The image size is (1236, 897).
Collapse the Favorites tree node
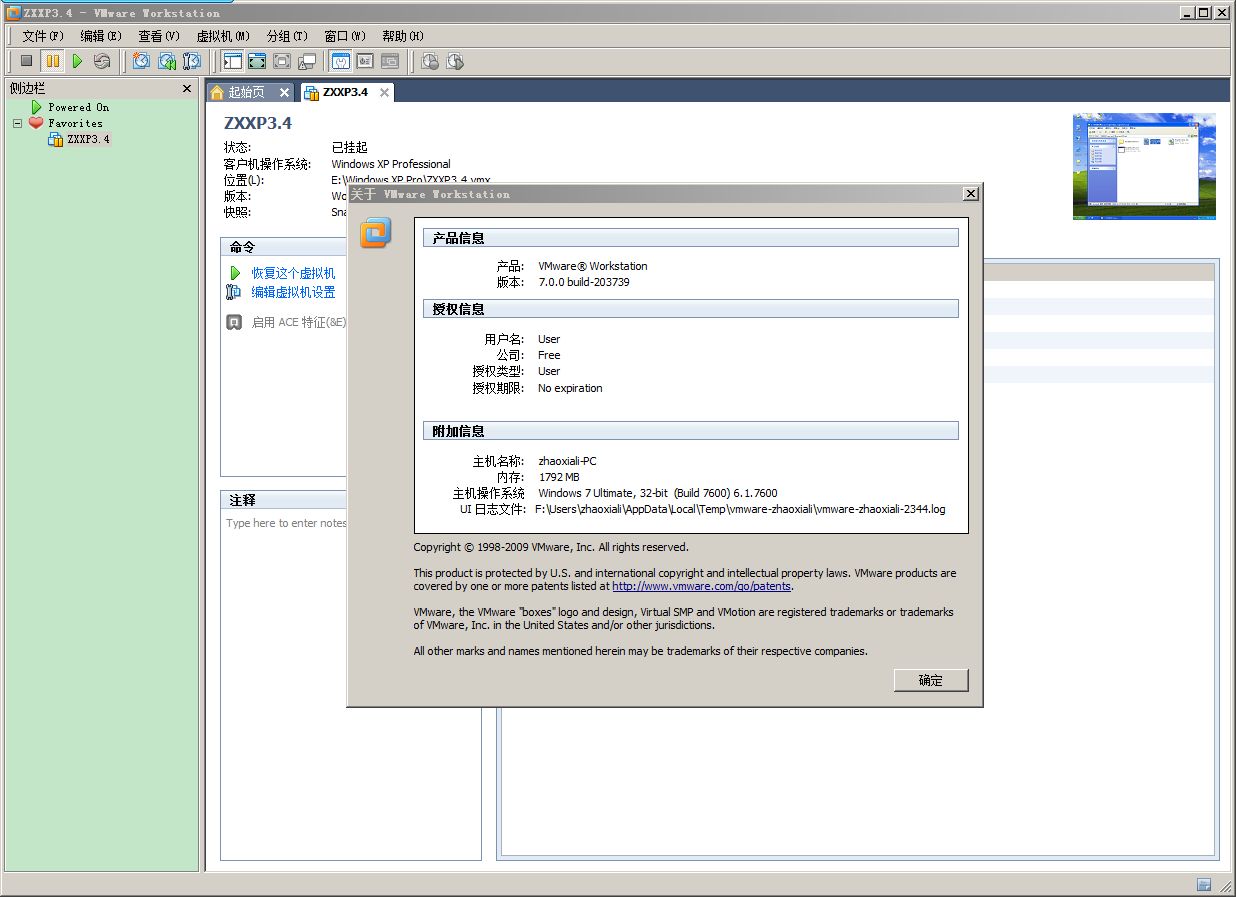17,123
